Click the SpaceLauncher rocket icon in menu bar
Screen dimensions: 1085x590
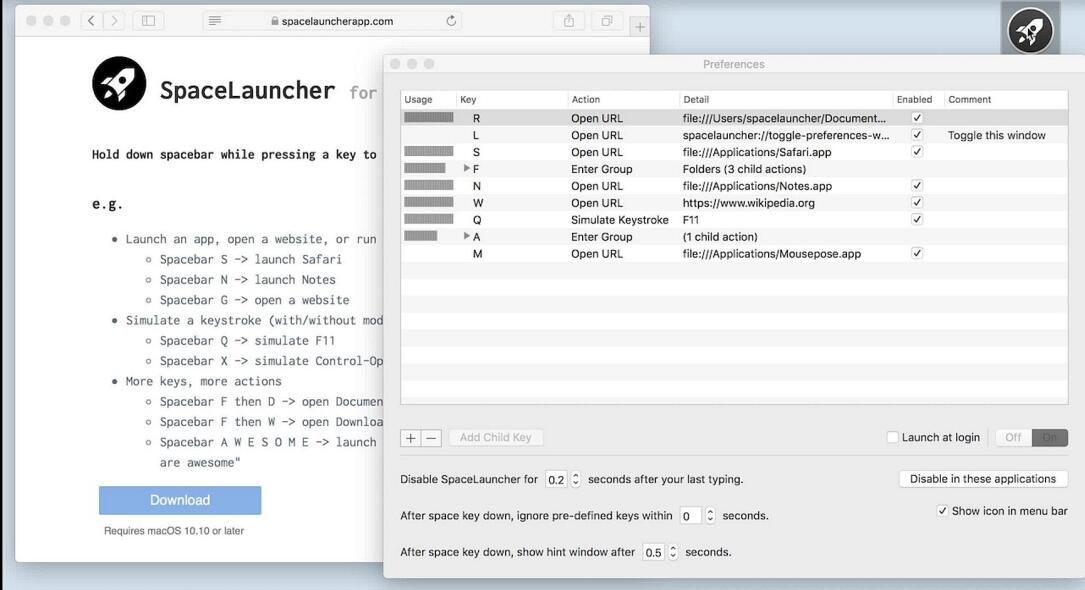point(1029,31)
